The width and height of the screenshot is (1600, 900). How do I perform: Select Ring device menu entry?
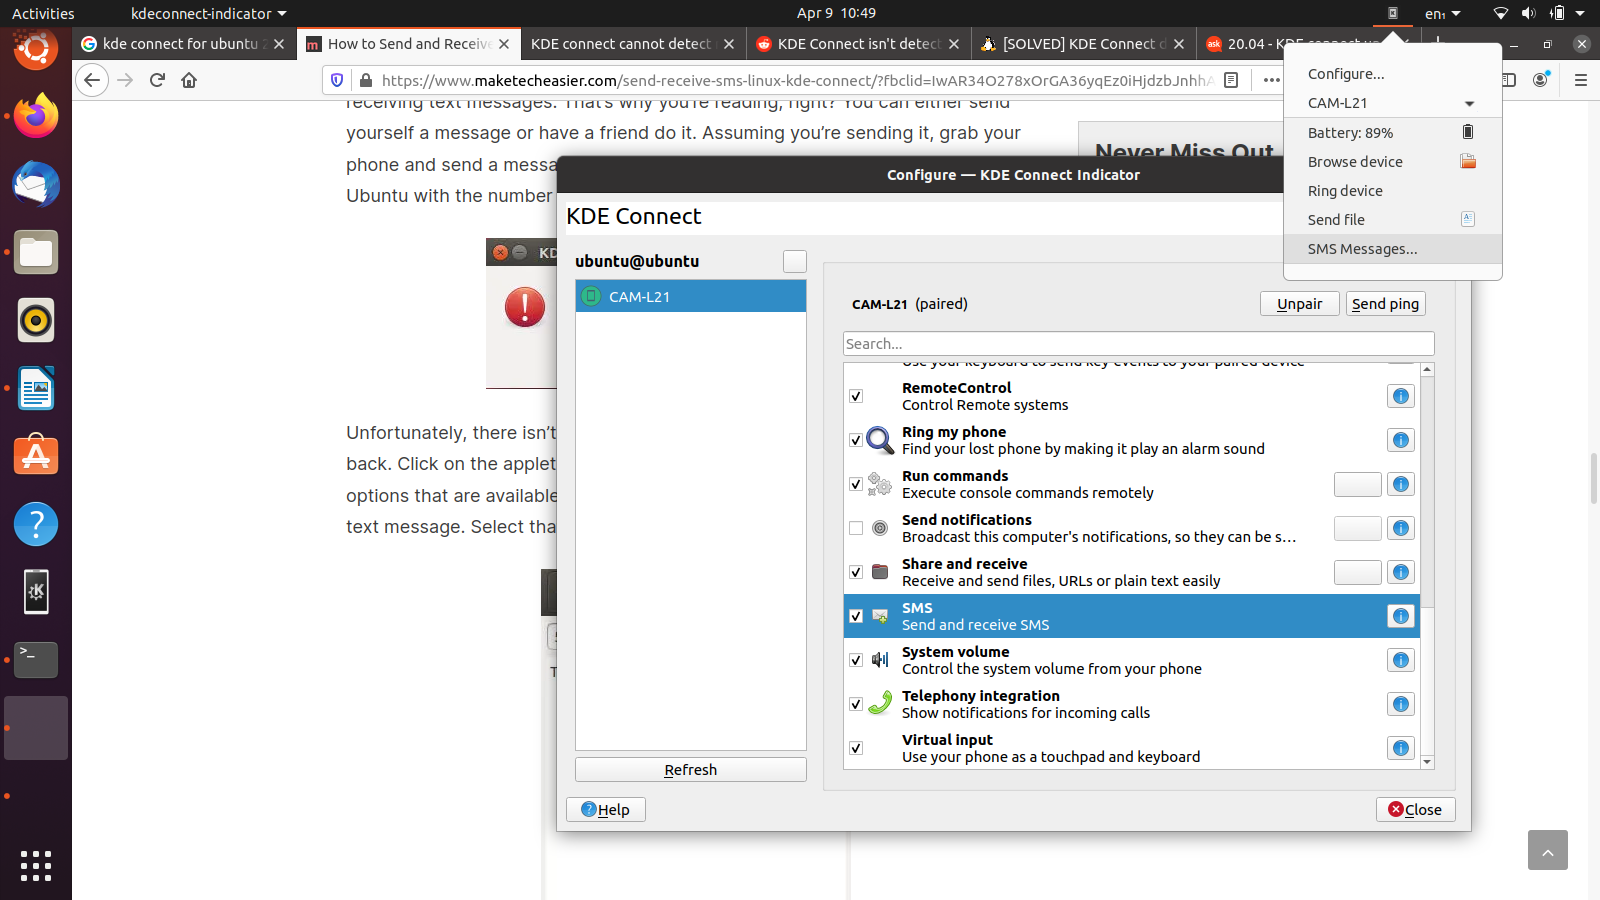(x=1393, y=190)
